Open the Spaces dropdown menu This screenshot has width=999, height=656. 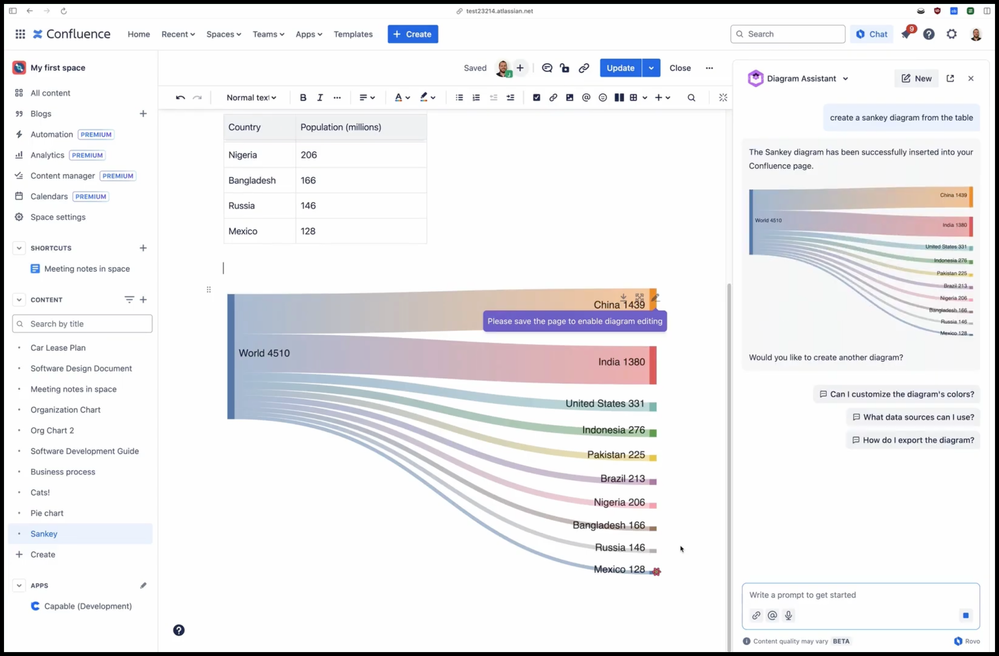tap(224, 34)
